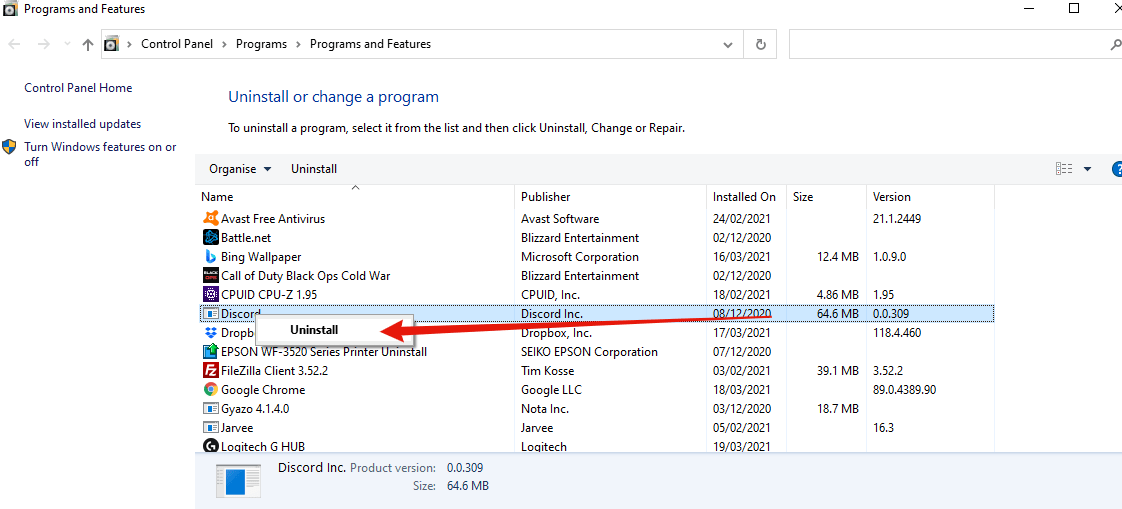Expand the address bar history dropdown
Viewport: 1122px width, 509px height.
pyautogui.click(x=728, y=44)
